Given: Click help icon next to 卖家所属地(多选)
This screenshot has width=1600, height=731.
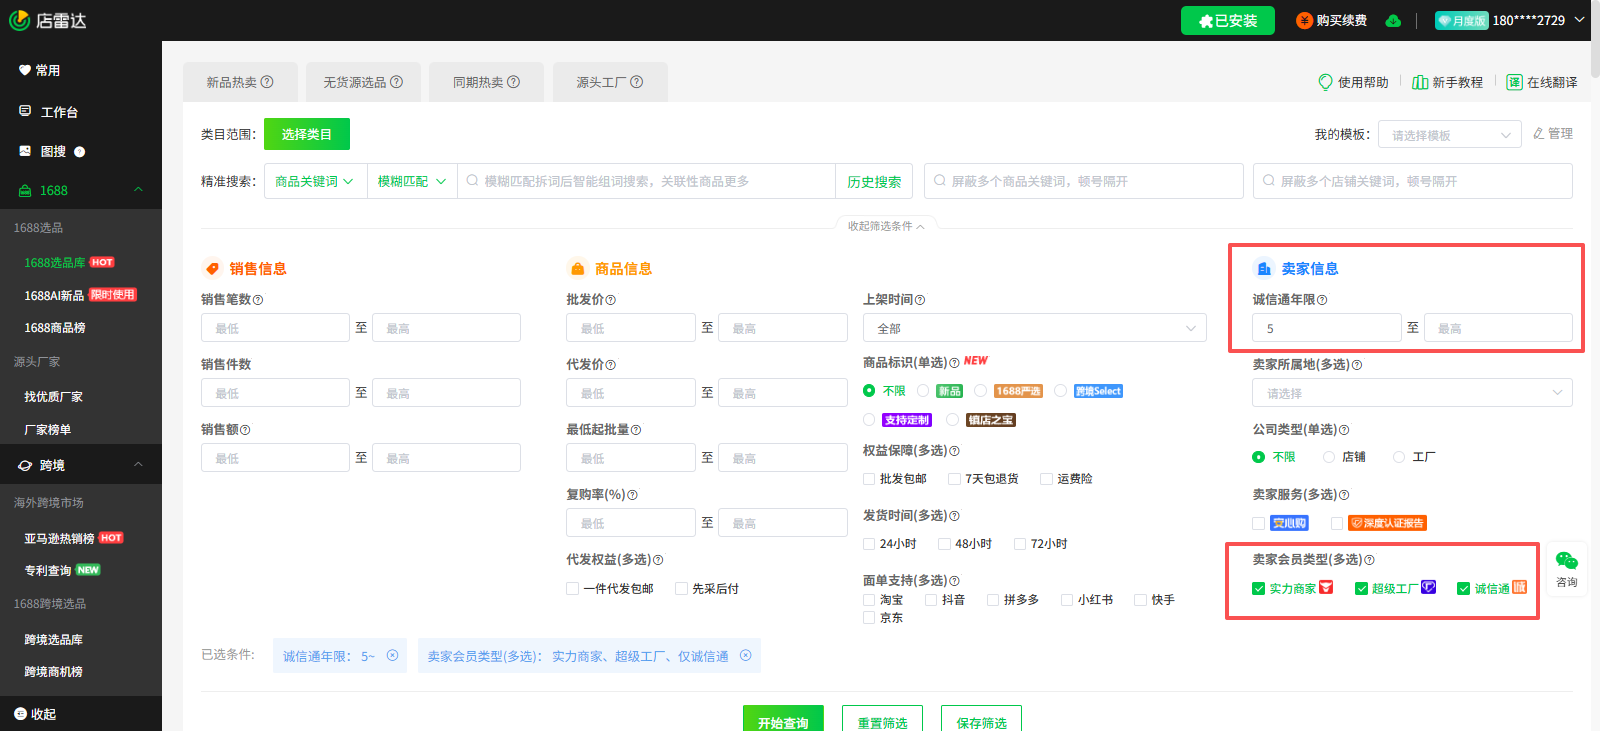Looking at the screenshot, I should 1357,365.
